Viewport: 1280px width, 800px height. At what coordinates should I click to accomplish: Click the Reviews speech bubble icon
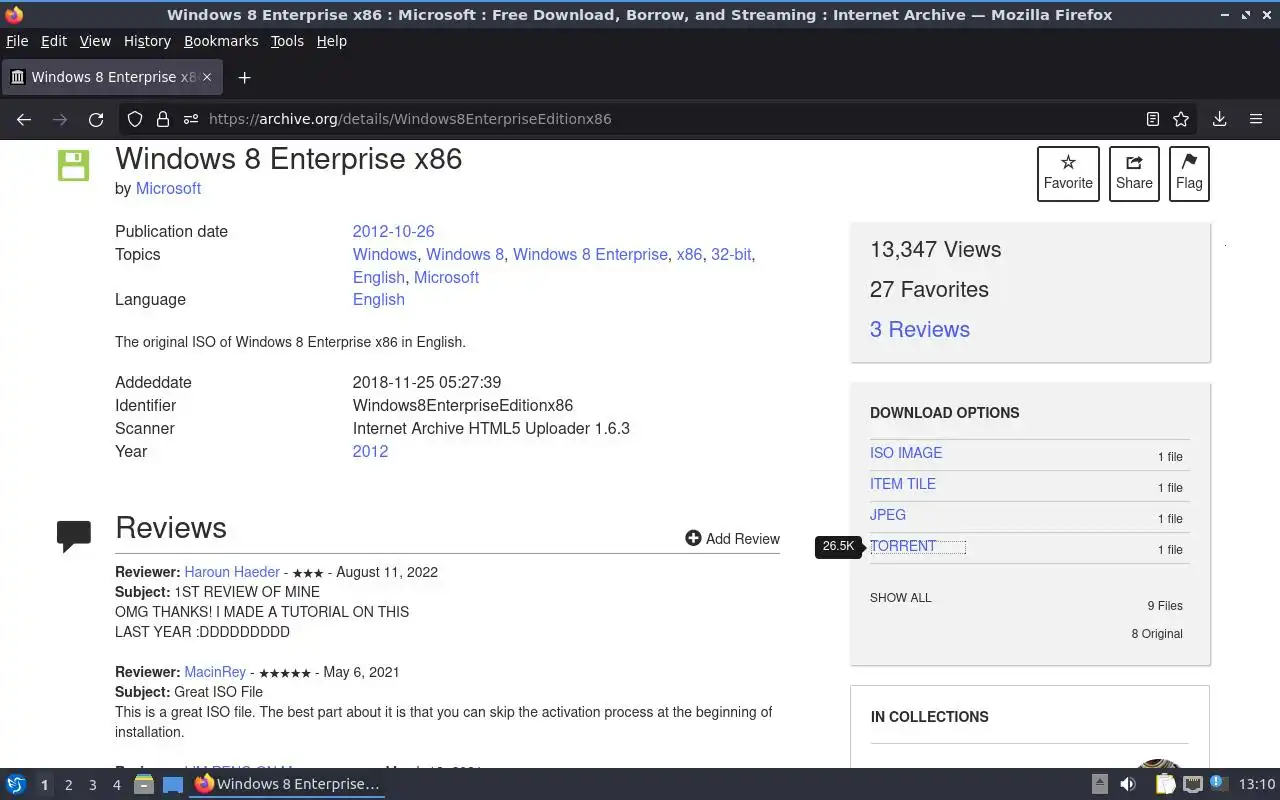[x=74, y=536]
